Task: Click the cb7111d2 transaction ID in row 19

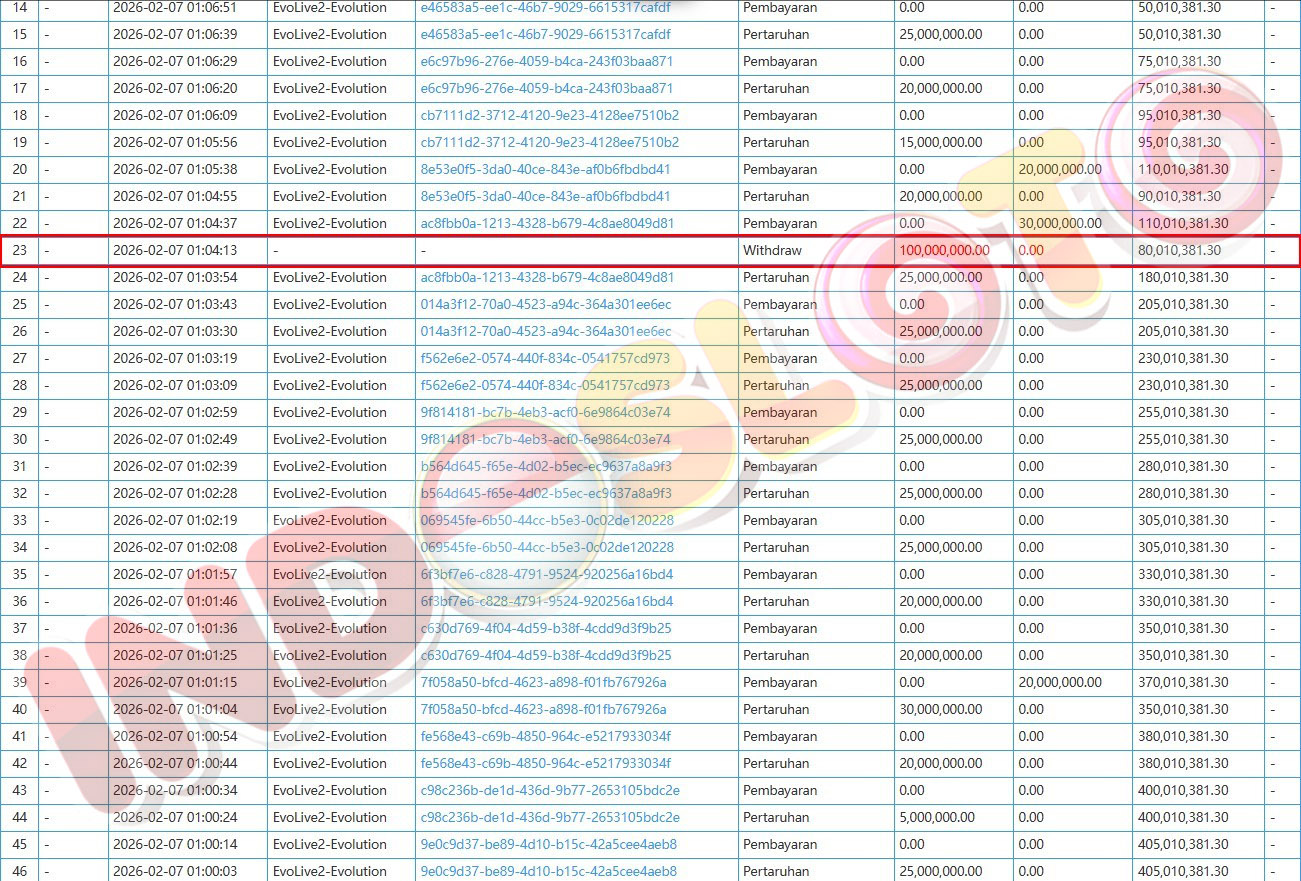Action: 549,142
